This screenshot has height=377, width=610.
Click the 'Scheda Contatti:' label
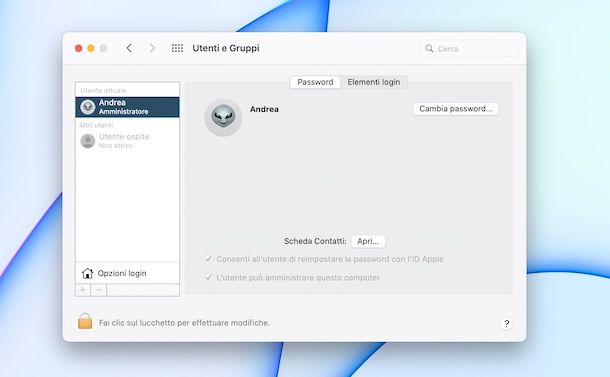[315, 241]
